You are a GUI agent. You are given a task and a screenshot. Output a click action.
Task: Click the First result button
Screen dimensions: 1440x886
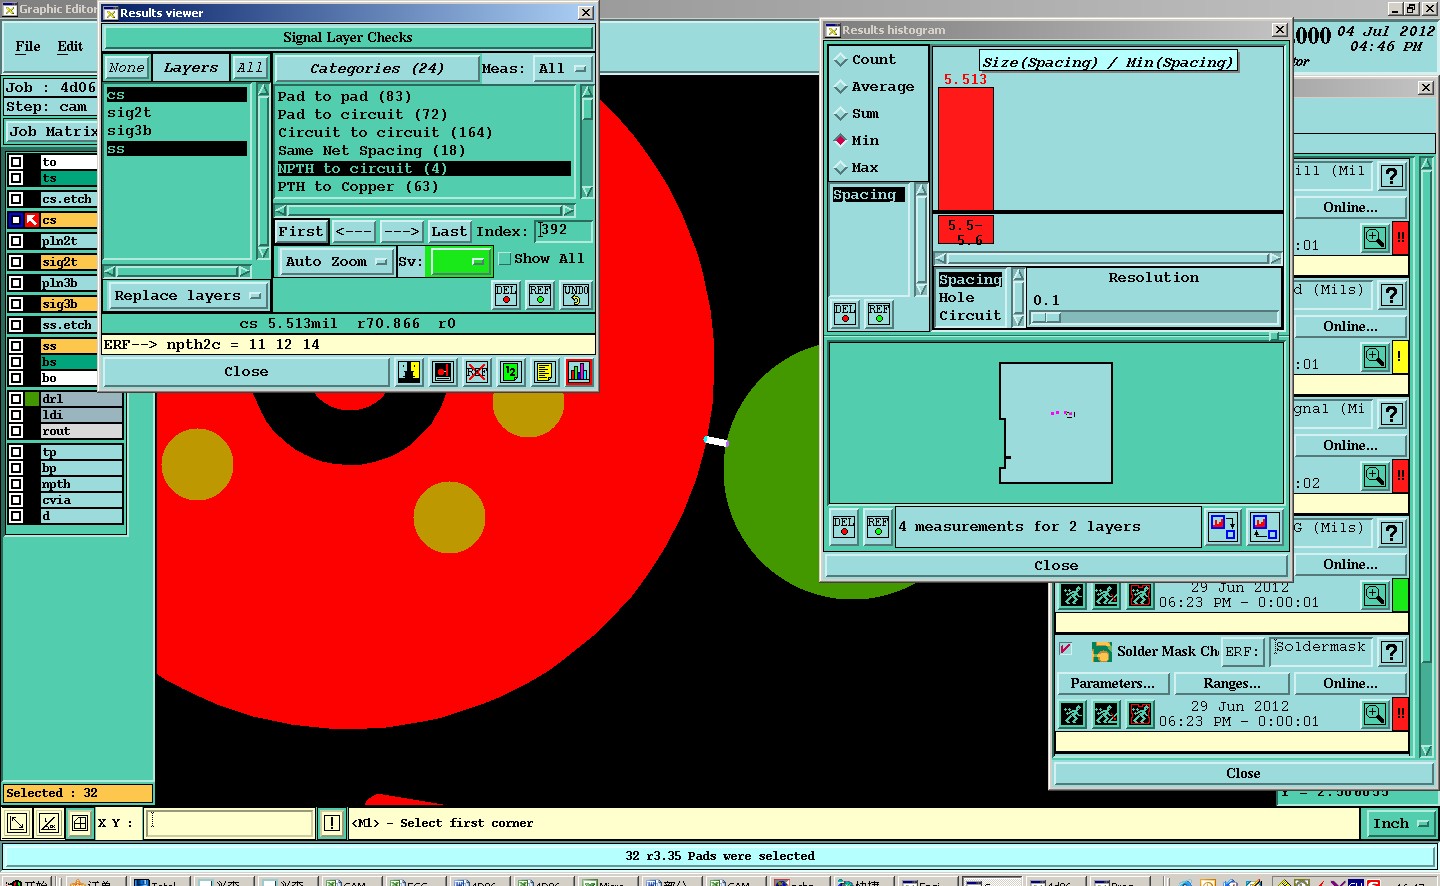[x=301, y=232]
